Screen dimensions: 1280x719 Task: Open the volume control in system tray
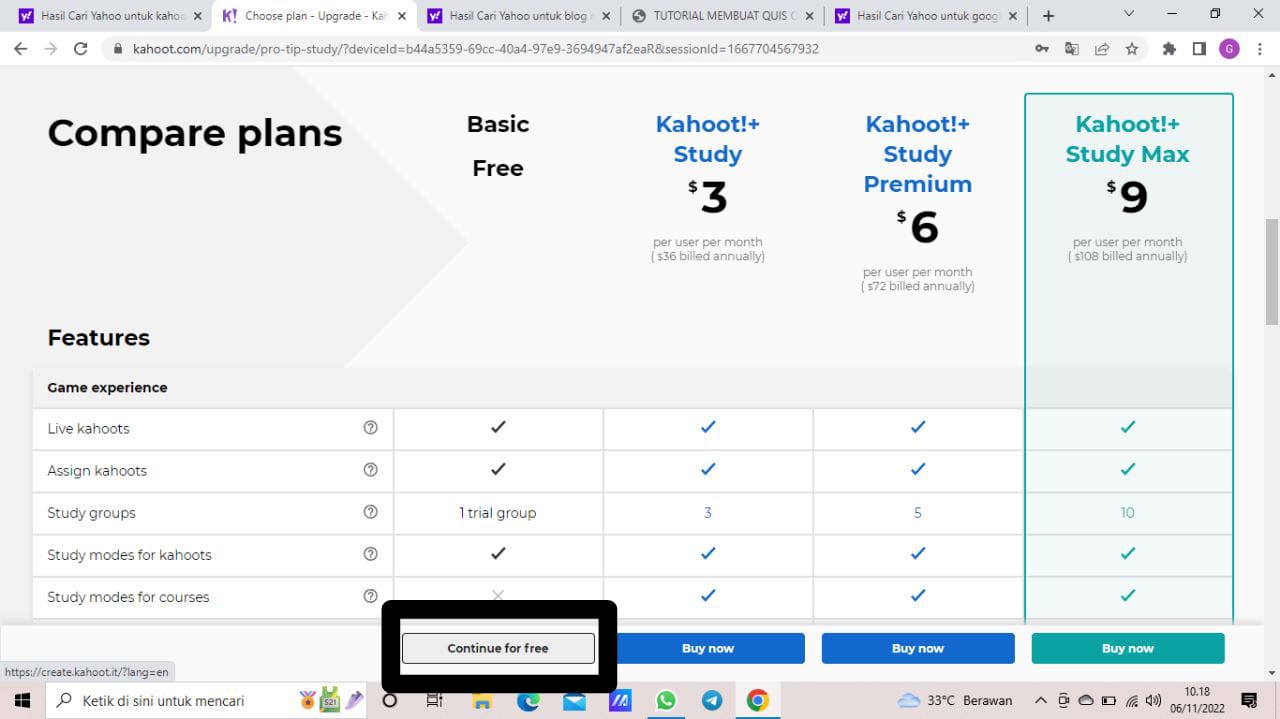pyautogui.click(x=1154, y=700)
